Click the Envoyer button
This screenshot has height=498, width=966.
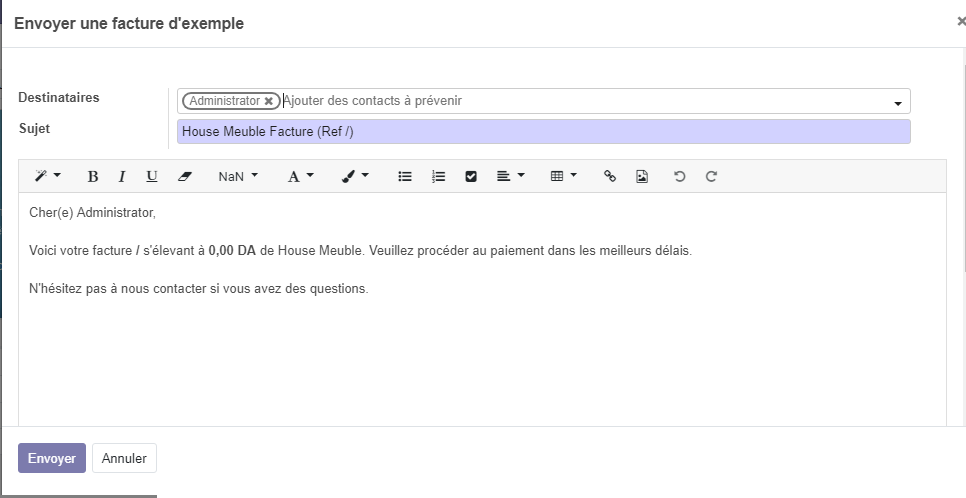pyautogui.click(x=52, y=458)
